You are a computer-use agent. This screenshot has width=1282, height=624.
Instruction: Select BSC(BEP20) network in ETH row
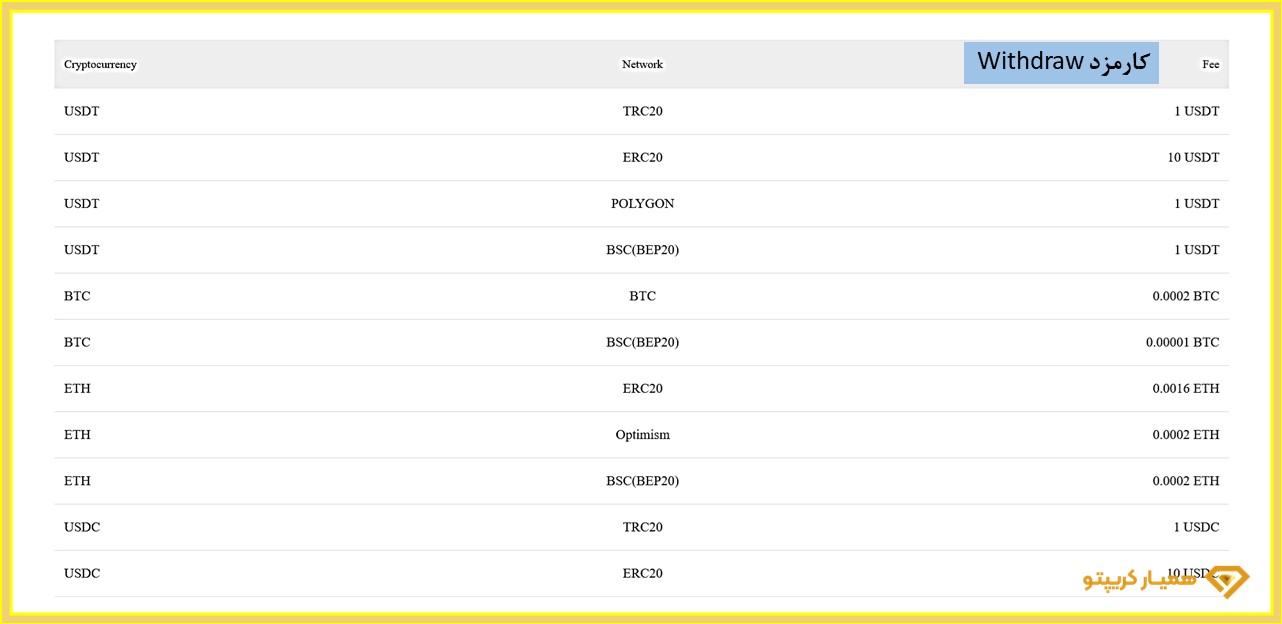642,481
